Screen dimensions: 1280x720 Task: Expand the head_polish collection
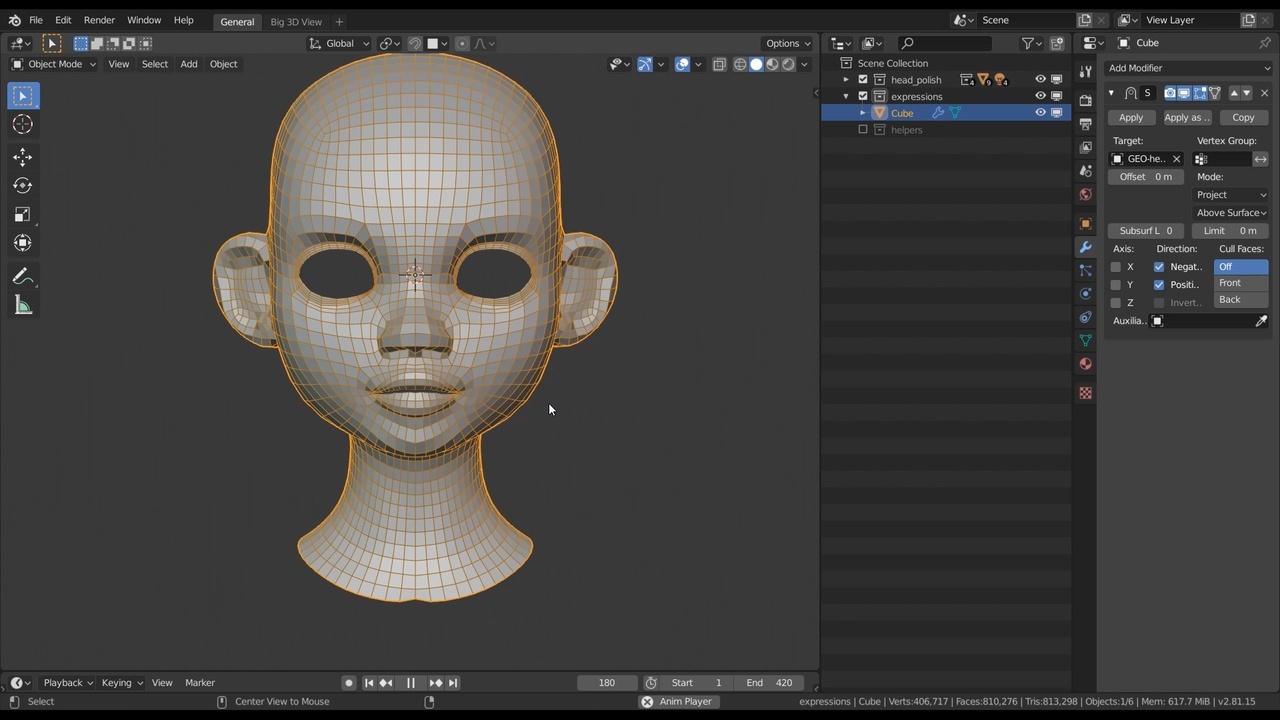point(846,80)
